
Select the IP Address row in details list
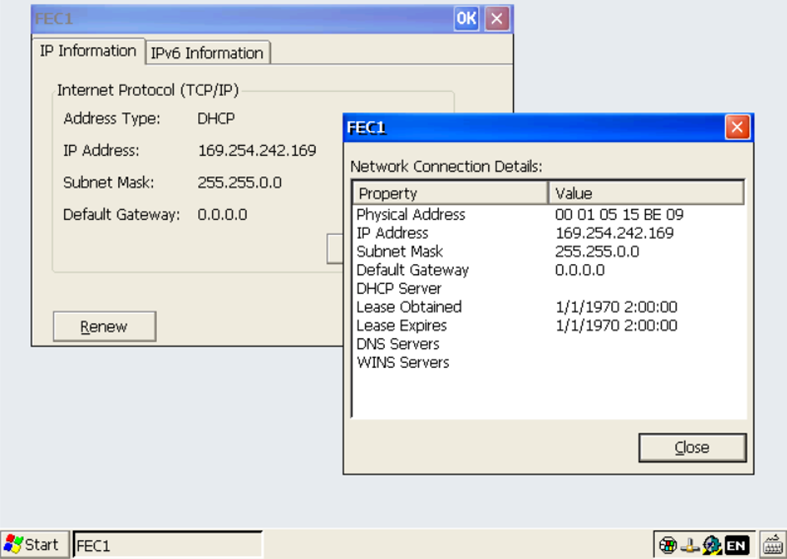[x=549, y=233]
